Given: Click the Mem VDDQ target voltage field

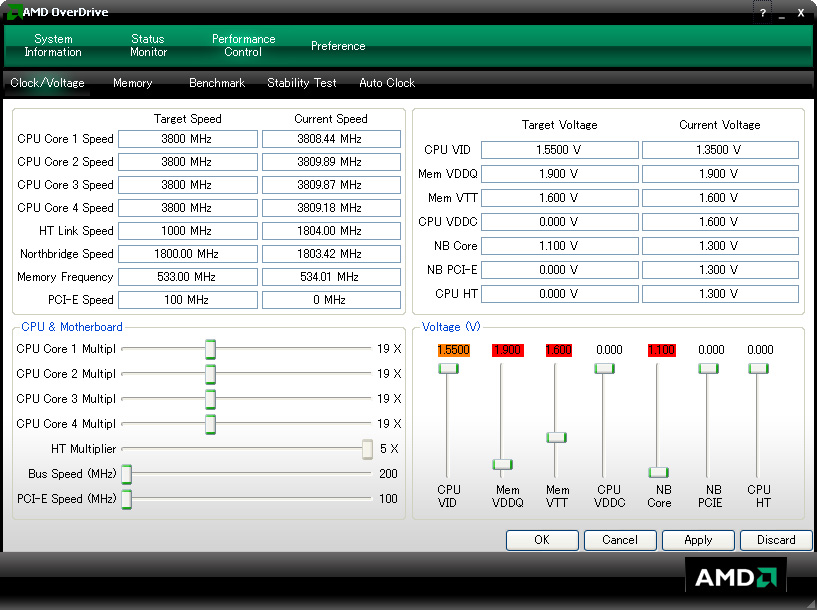Looking at the screenshot, I should point(560,174).
